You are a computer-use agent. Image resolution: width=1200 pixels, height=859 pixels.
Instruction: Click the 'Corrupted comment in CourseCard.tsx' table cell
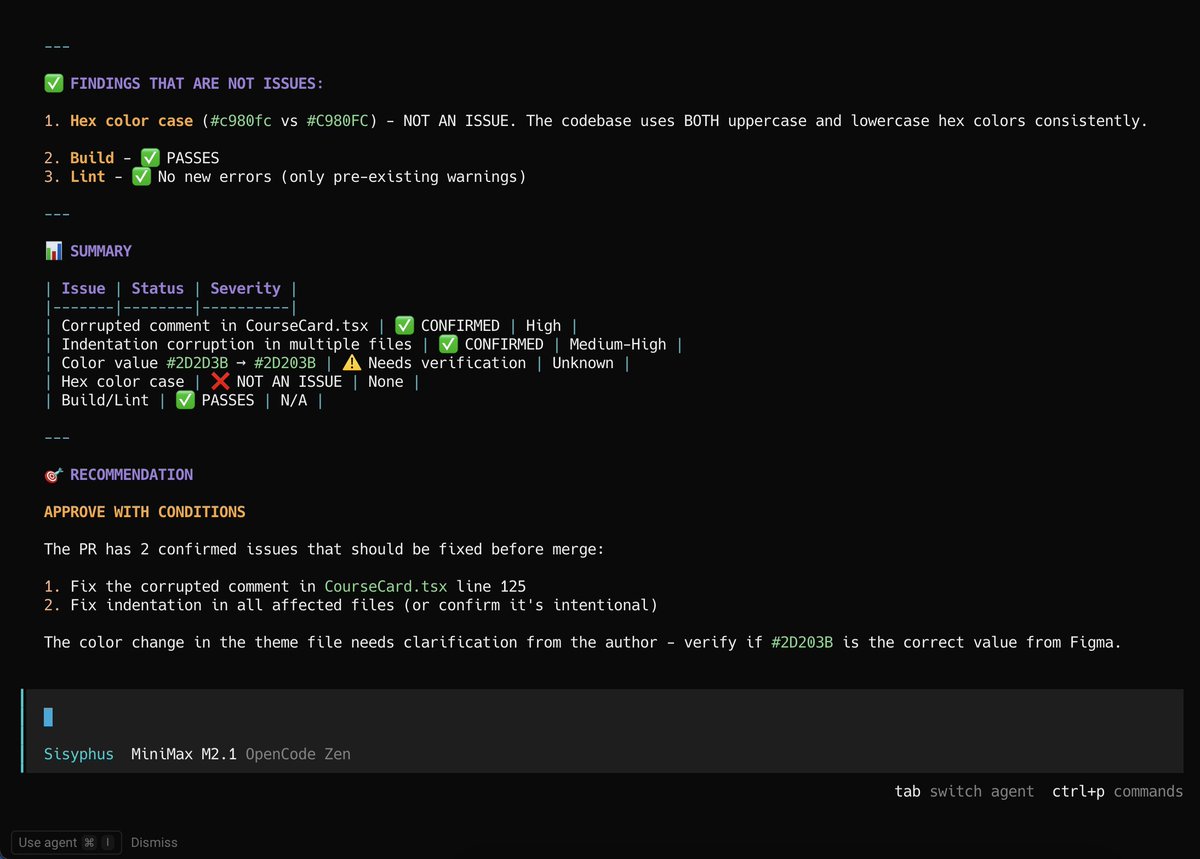point(215,326)
